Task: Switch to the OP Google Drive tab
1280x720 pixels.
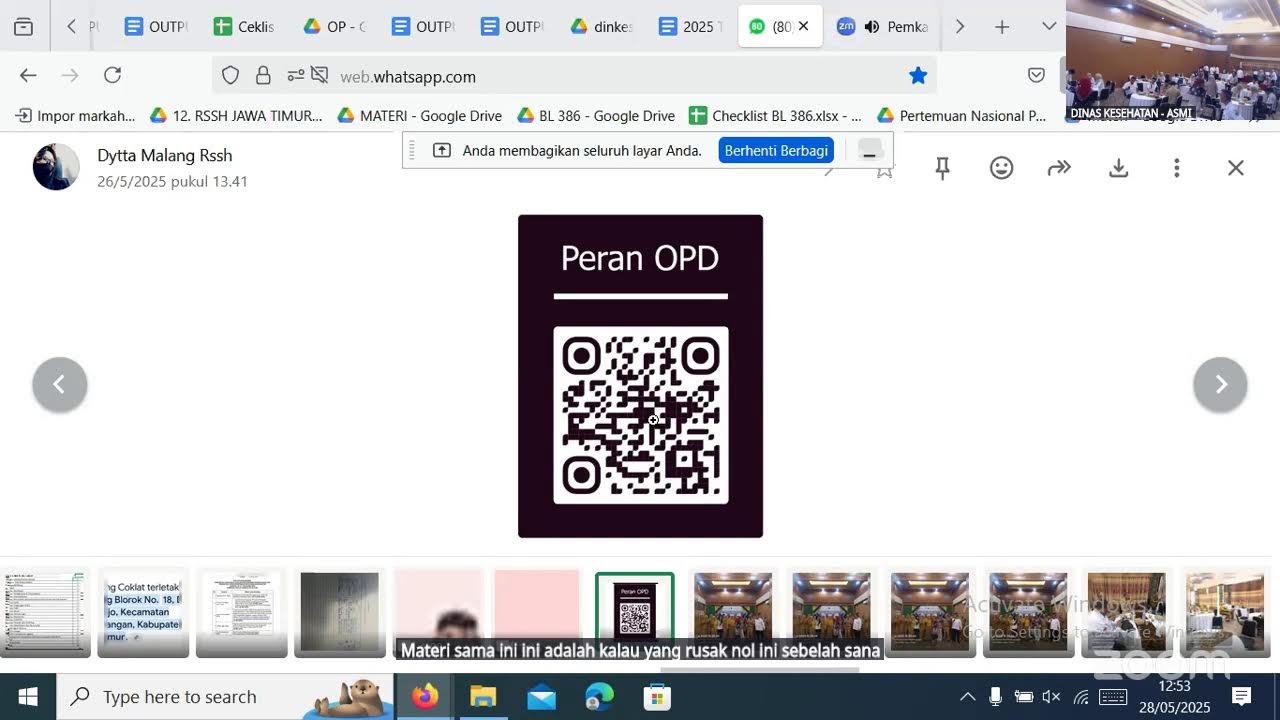Action: (333, 27)
